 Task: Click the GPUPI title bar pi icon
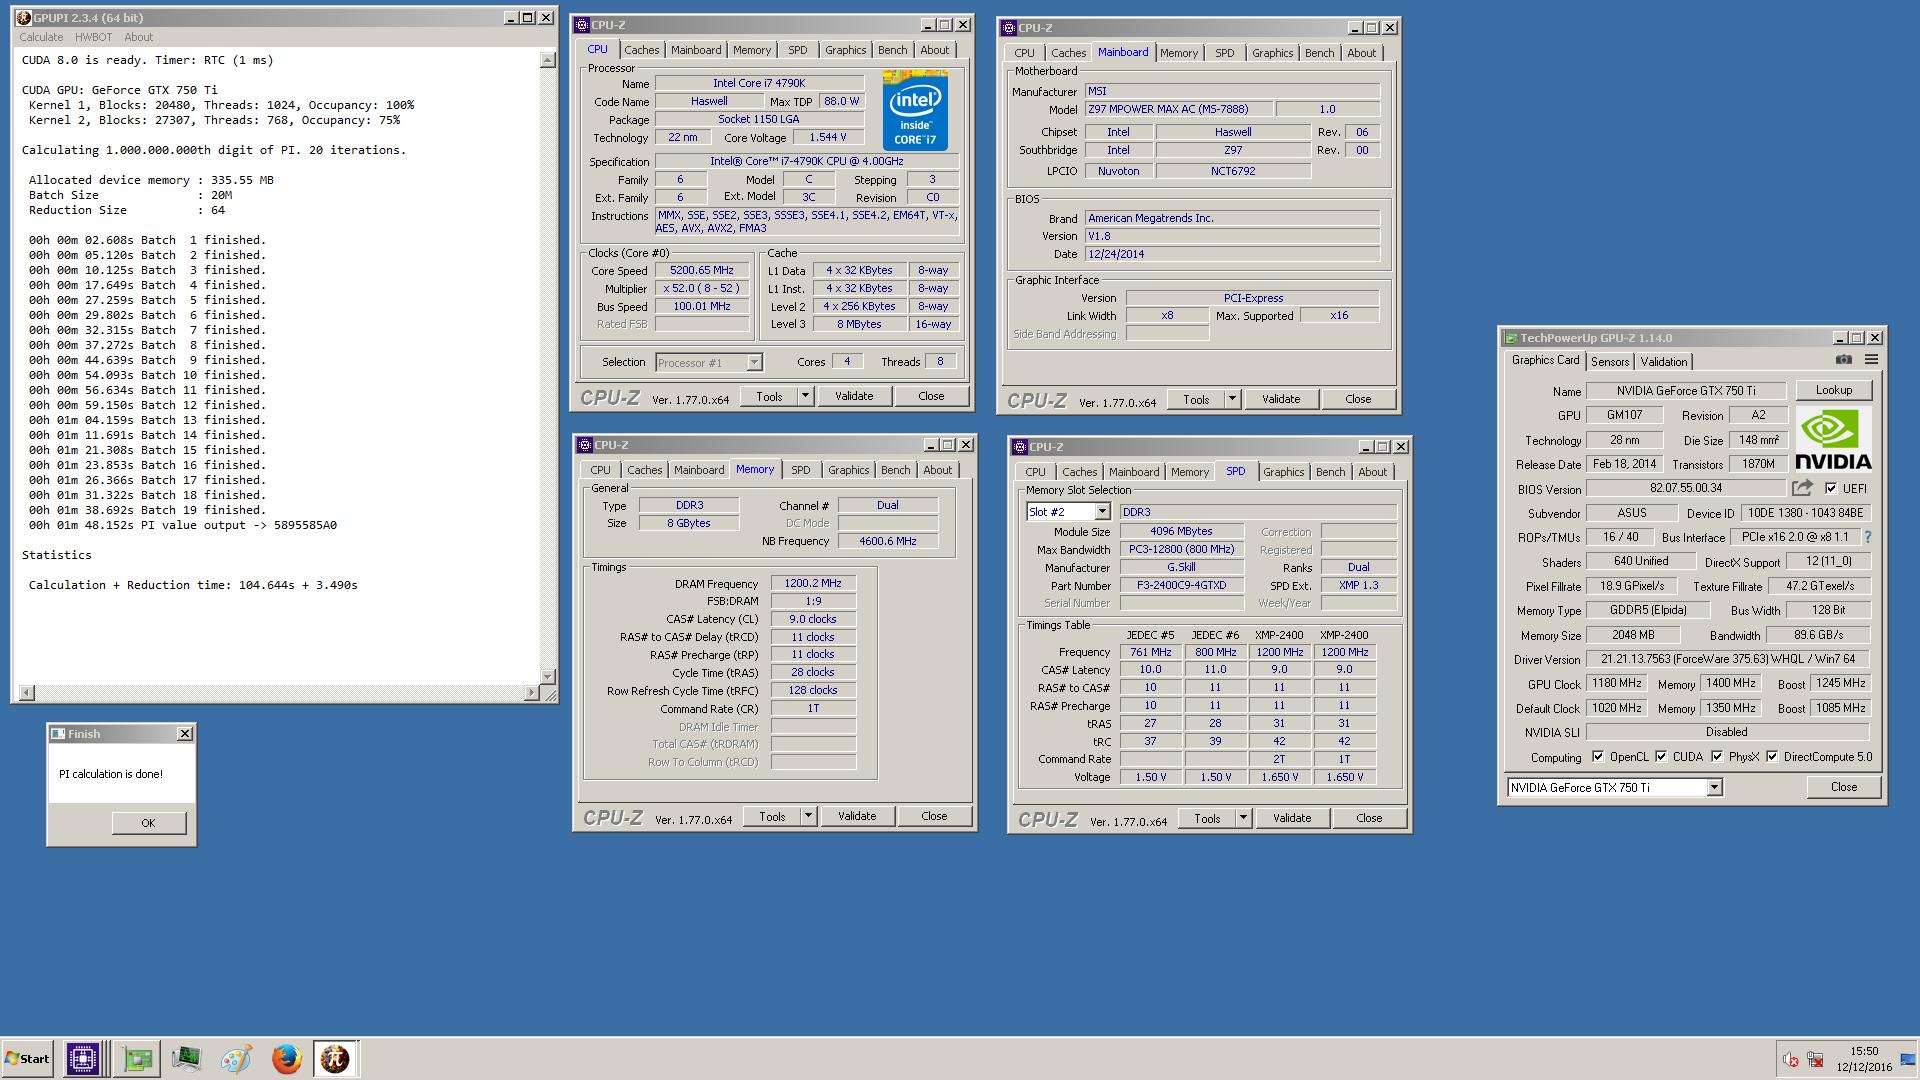(24, 18)
